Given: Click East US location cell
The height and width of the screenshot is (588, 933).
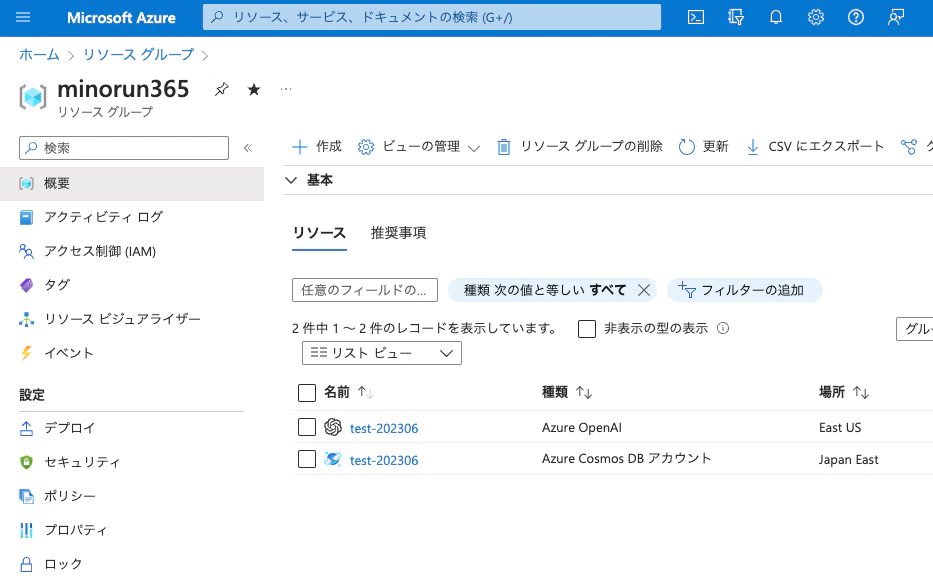Looking at the screenshot, I should pos(840,427).
